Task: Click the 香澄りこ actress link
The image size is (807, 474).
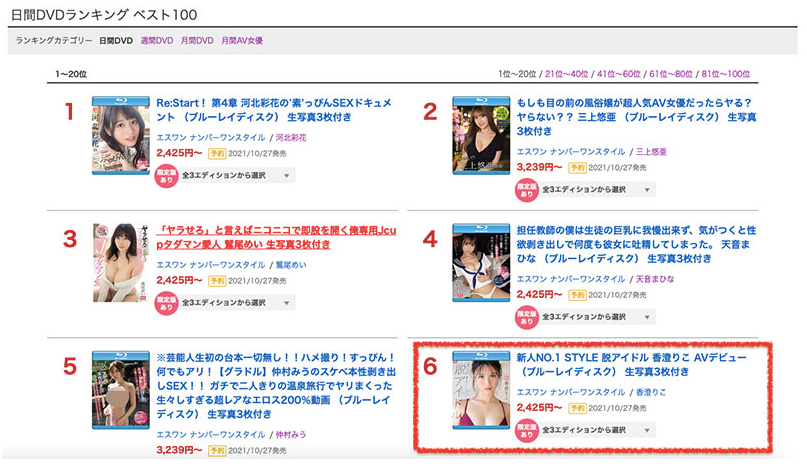Action: pyautogui.click(x=651, y=392)
